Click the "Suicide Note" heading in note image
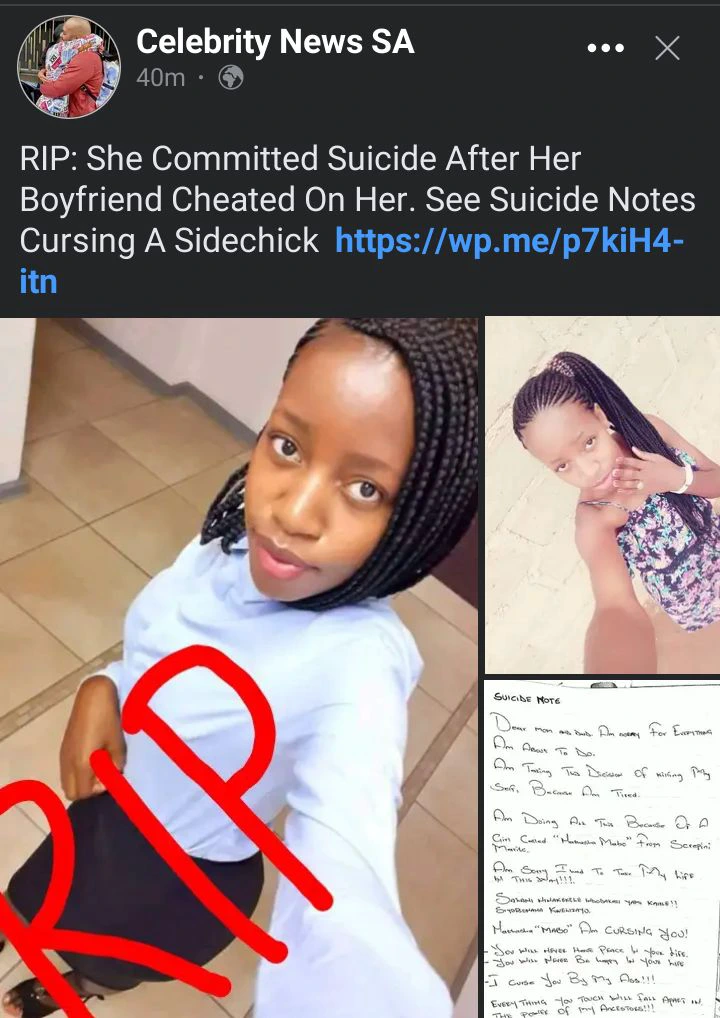The width and height of the screenshot is (720, 1018). (x=527, y=699)
